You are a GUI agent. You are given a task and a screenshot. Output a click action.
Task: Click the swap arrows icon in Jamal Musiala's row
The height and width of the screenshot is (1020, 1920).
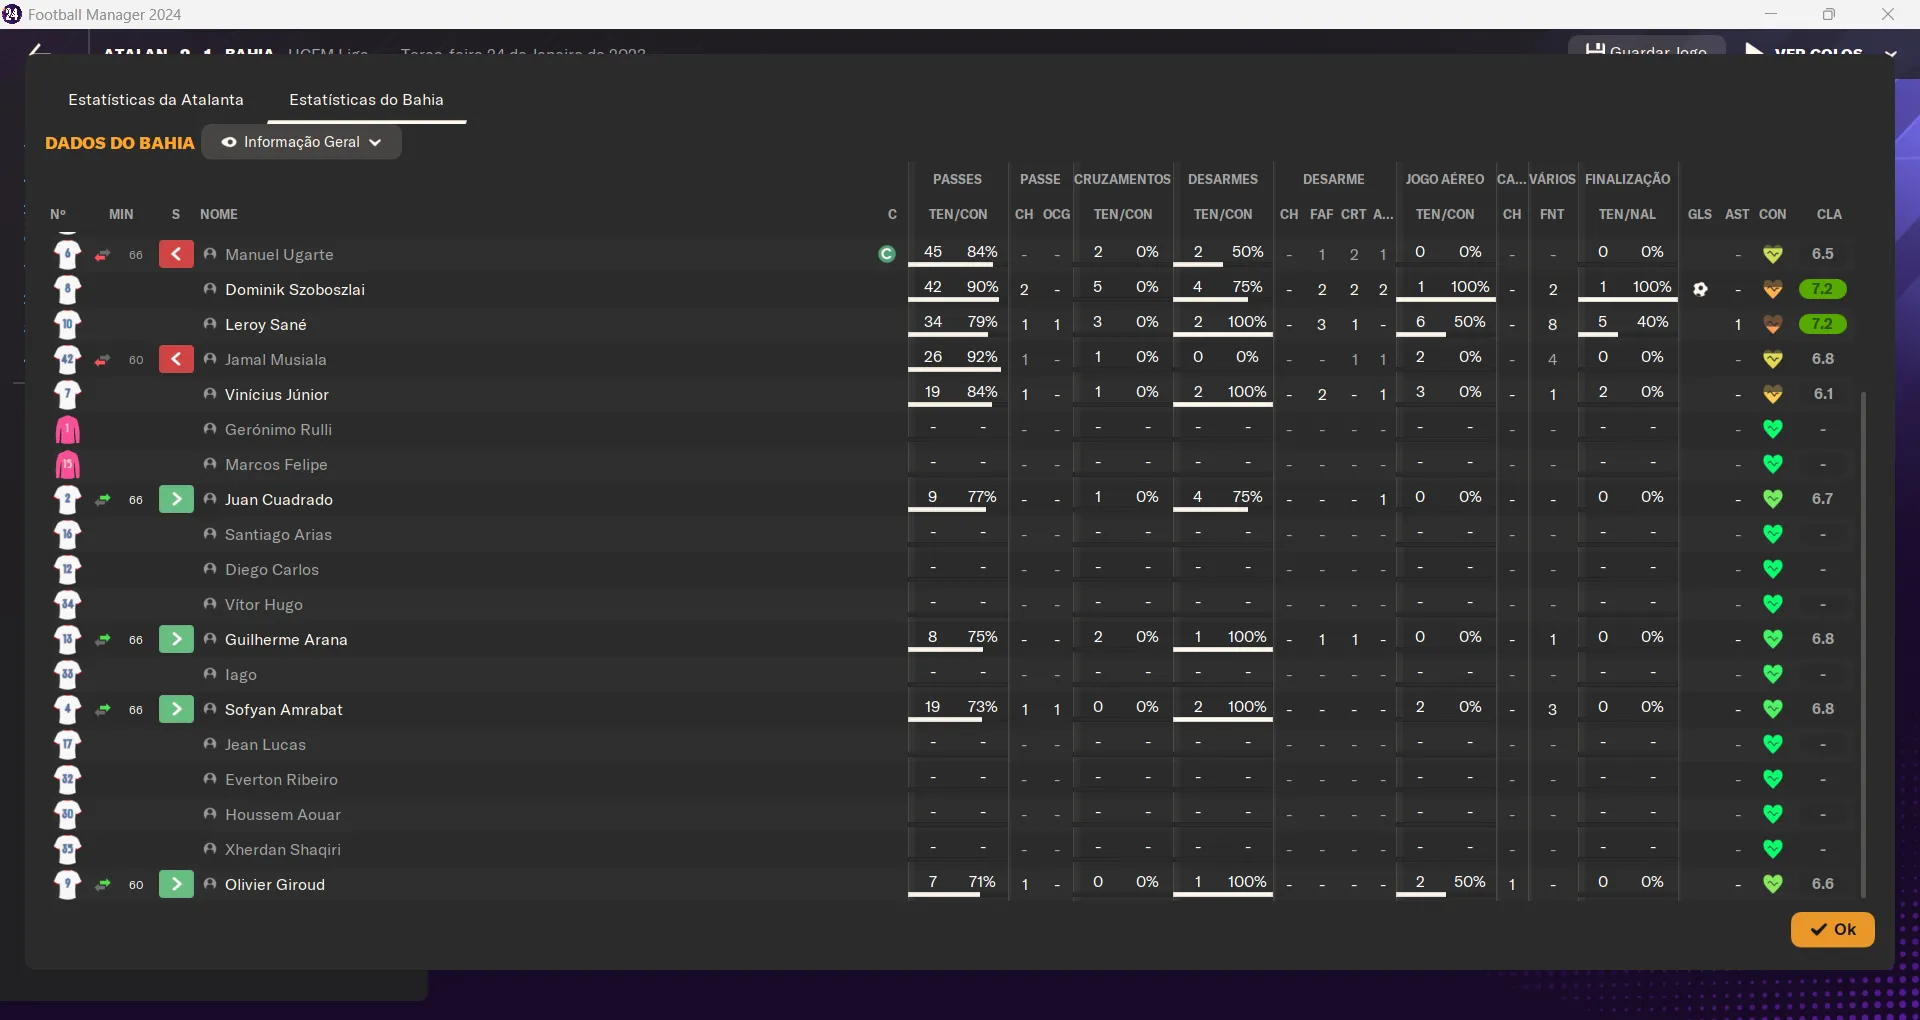pyautogui.click(x=103, y=360)
